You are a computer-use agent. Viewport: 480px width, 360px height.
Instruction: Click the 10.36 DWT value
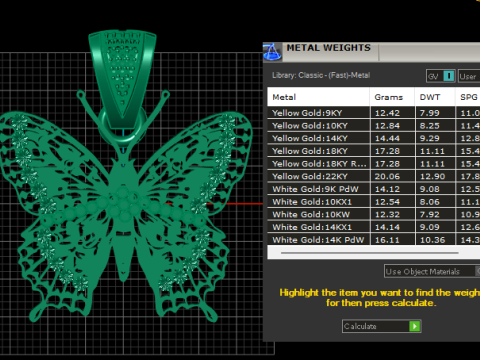click(432, 240)
